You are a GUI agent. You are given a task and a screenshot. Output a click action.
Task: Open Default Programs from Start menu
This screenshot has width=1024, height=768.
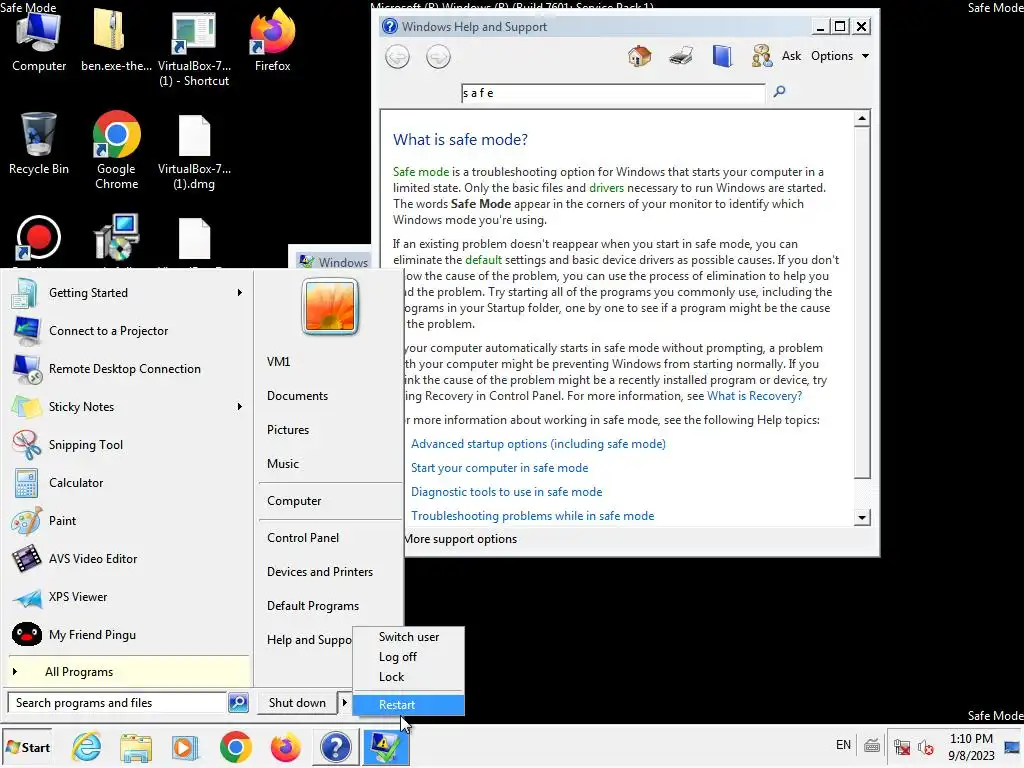pyautogui.click(x=313, y=605)
